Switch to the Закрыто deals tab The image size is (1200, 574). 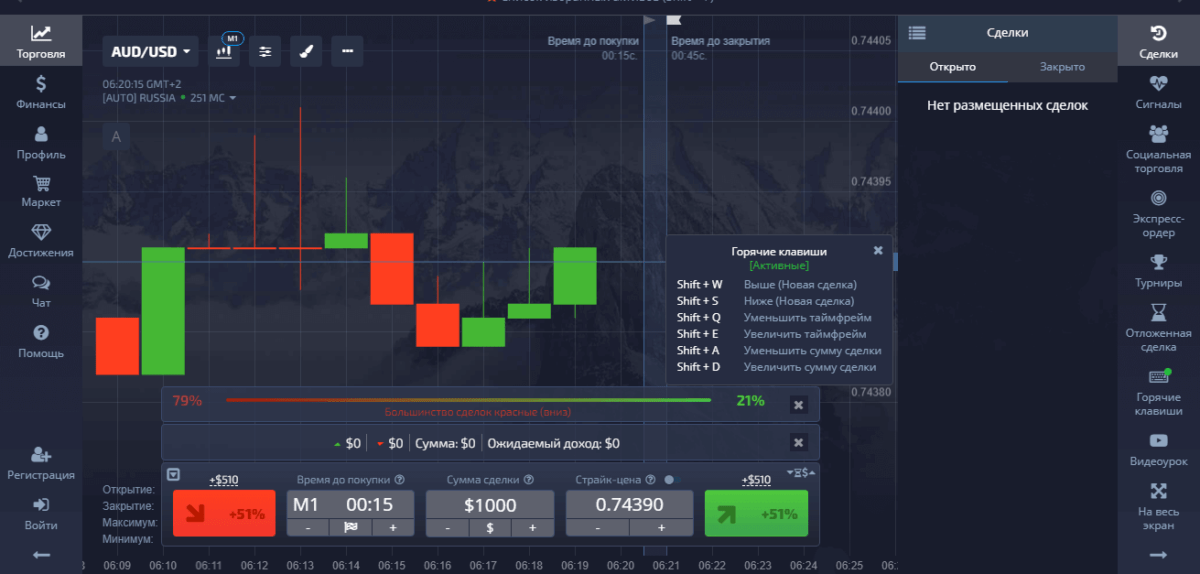[1062, 67]
